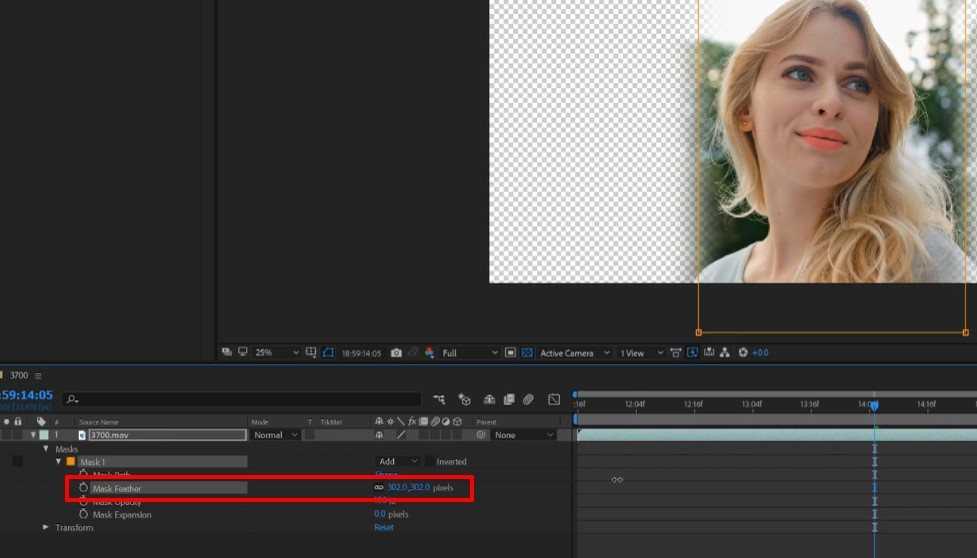Open the 3700 timeline panel menu
Screen dimensions: 977x558
tap(38, 376)
